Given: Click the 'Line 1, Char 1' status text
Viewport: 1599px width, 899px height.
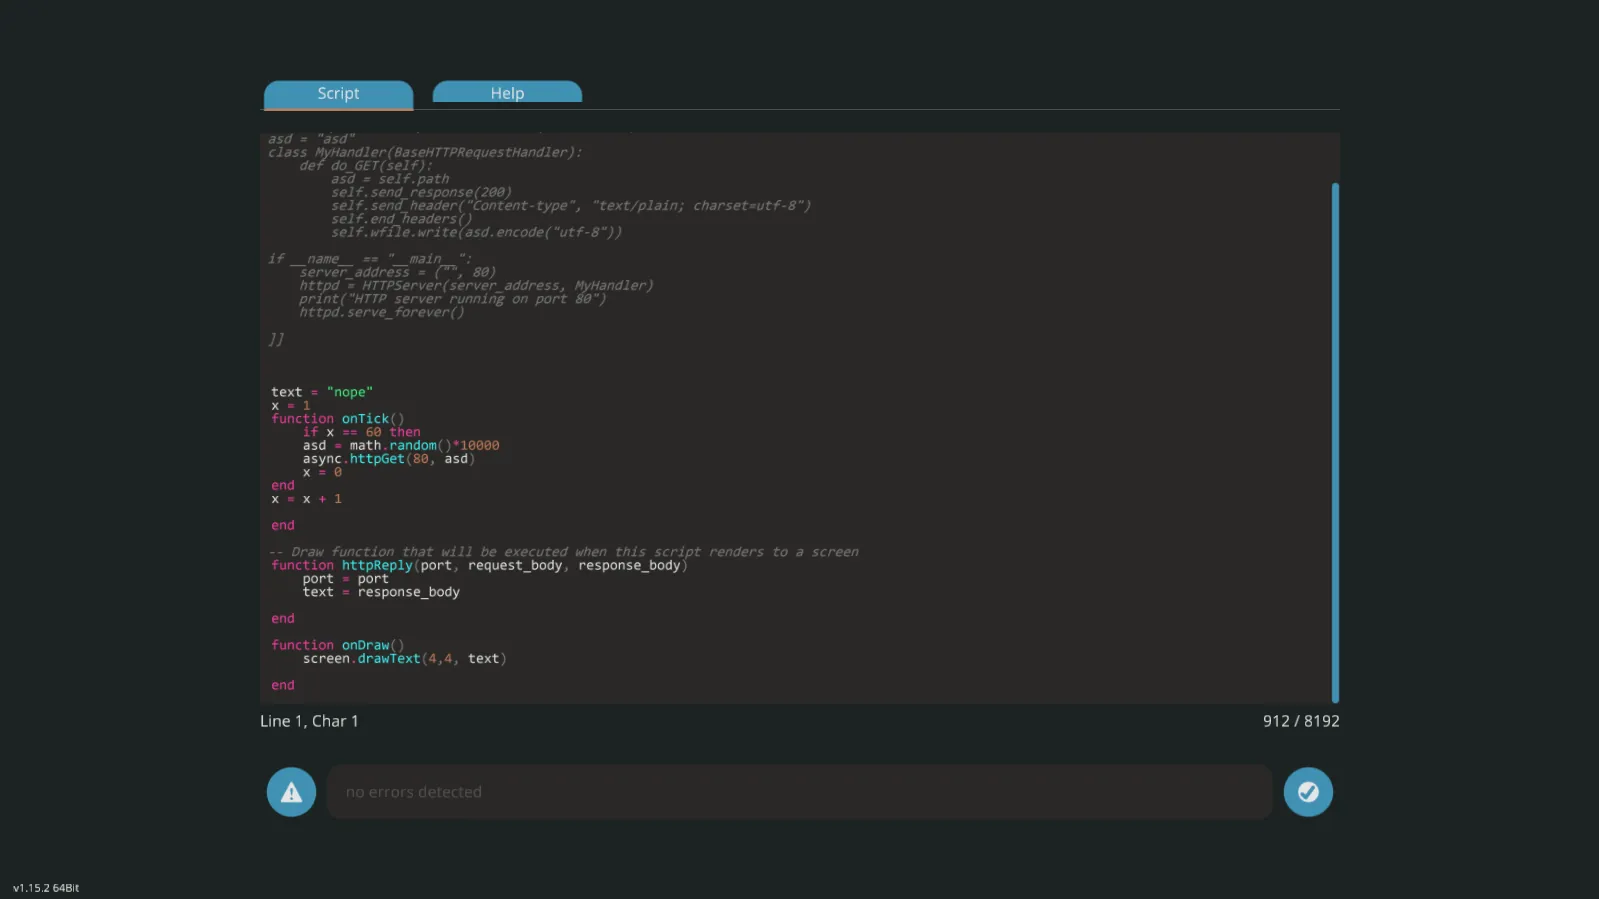Looking at the screenshot, I should click(x=309, y=721).
